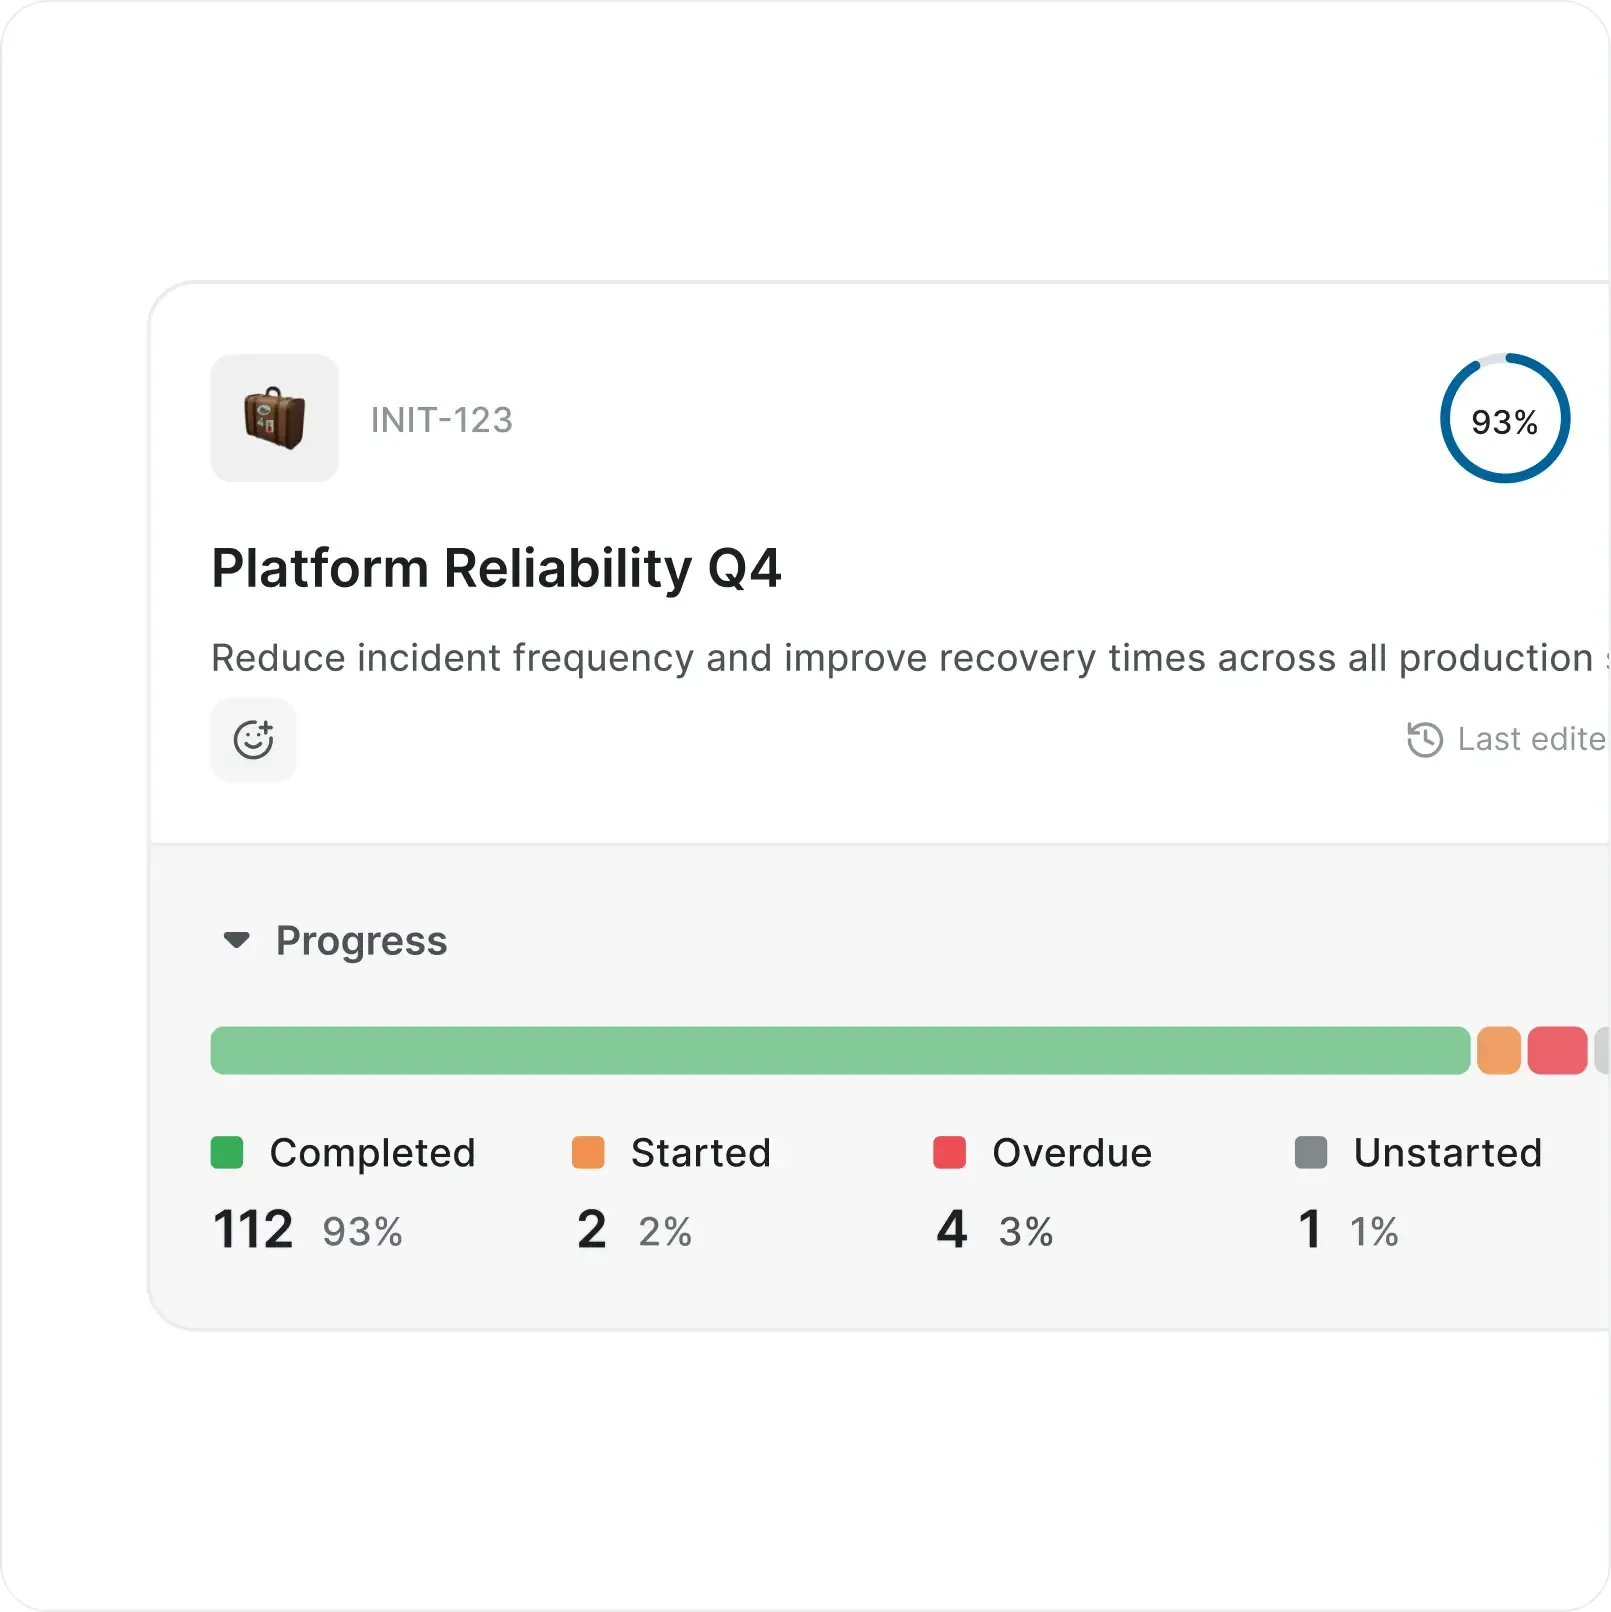Click the initiative description text
Image resolution: width=1611 pixels, height=1612 pixels.
click(900, 658)
